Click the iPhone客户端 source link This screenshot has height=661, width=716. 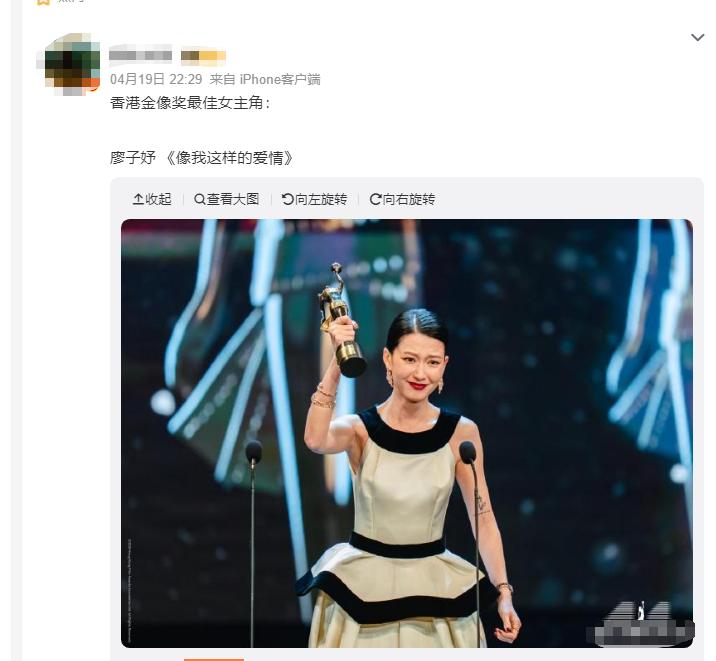(280, 79)
